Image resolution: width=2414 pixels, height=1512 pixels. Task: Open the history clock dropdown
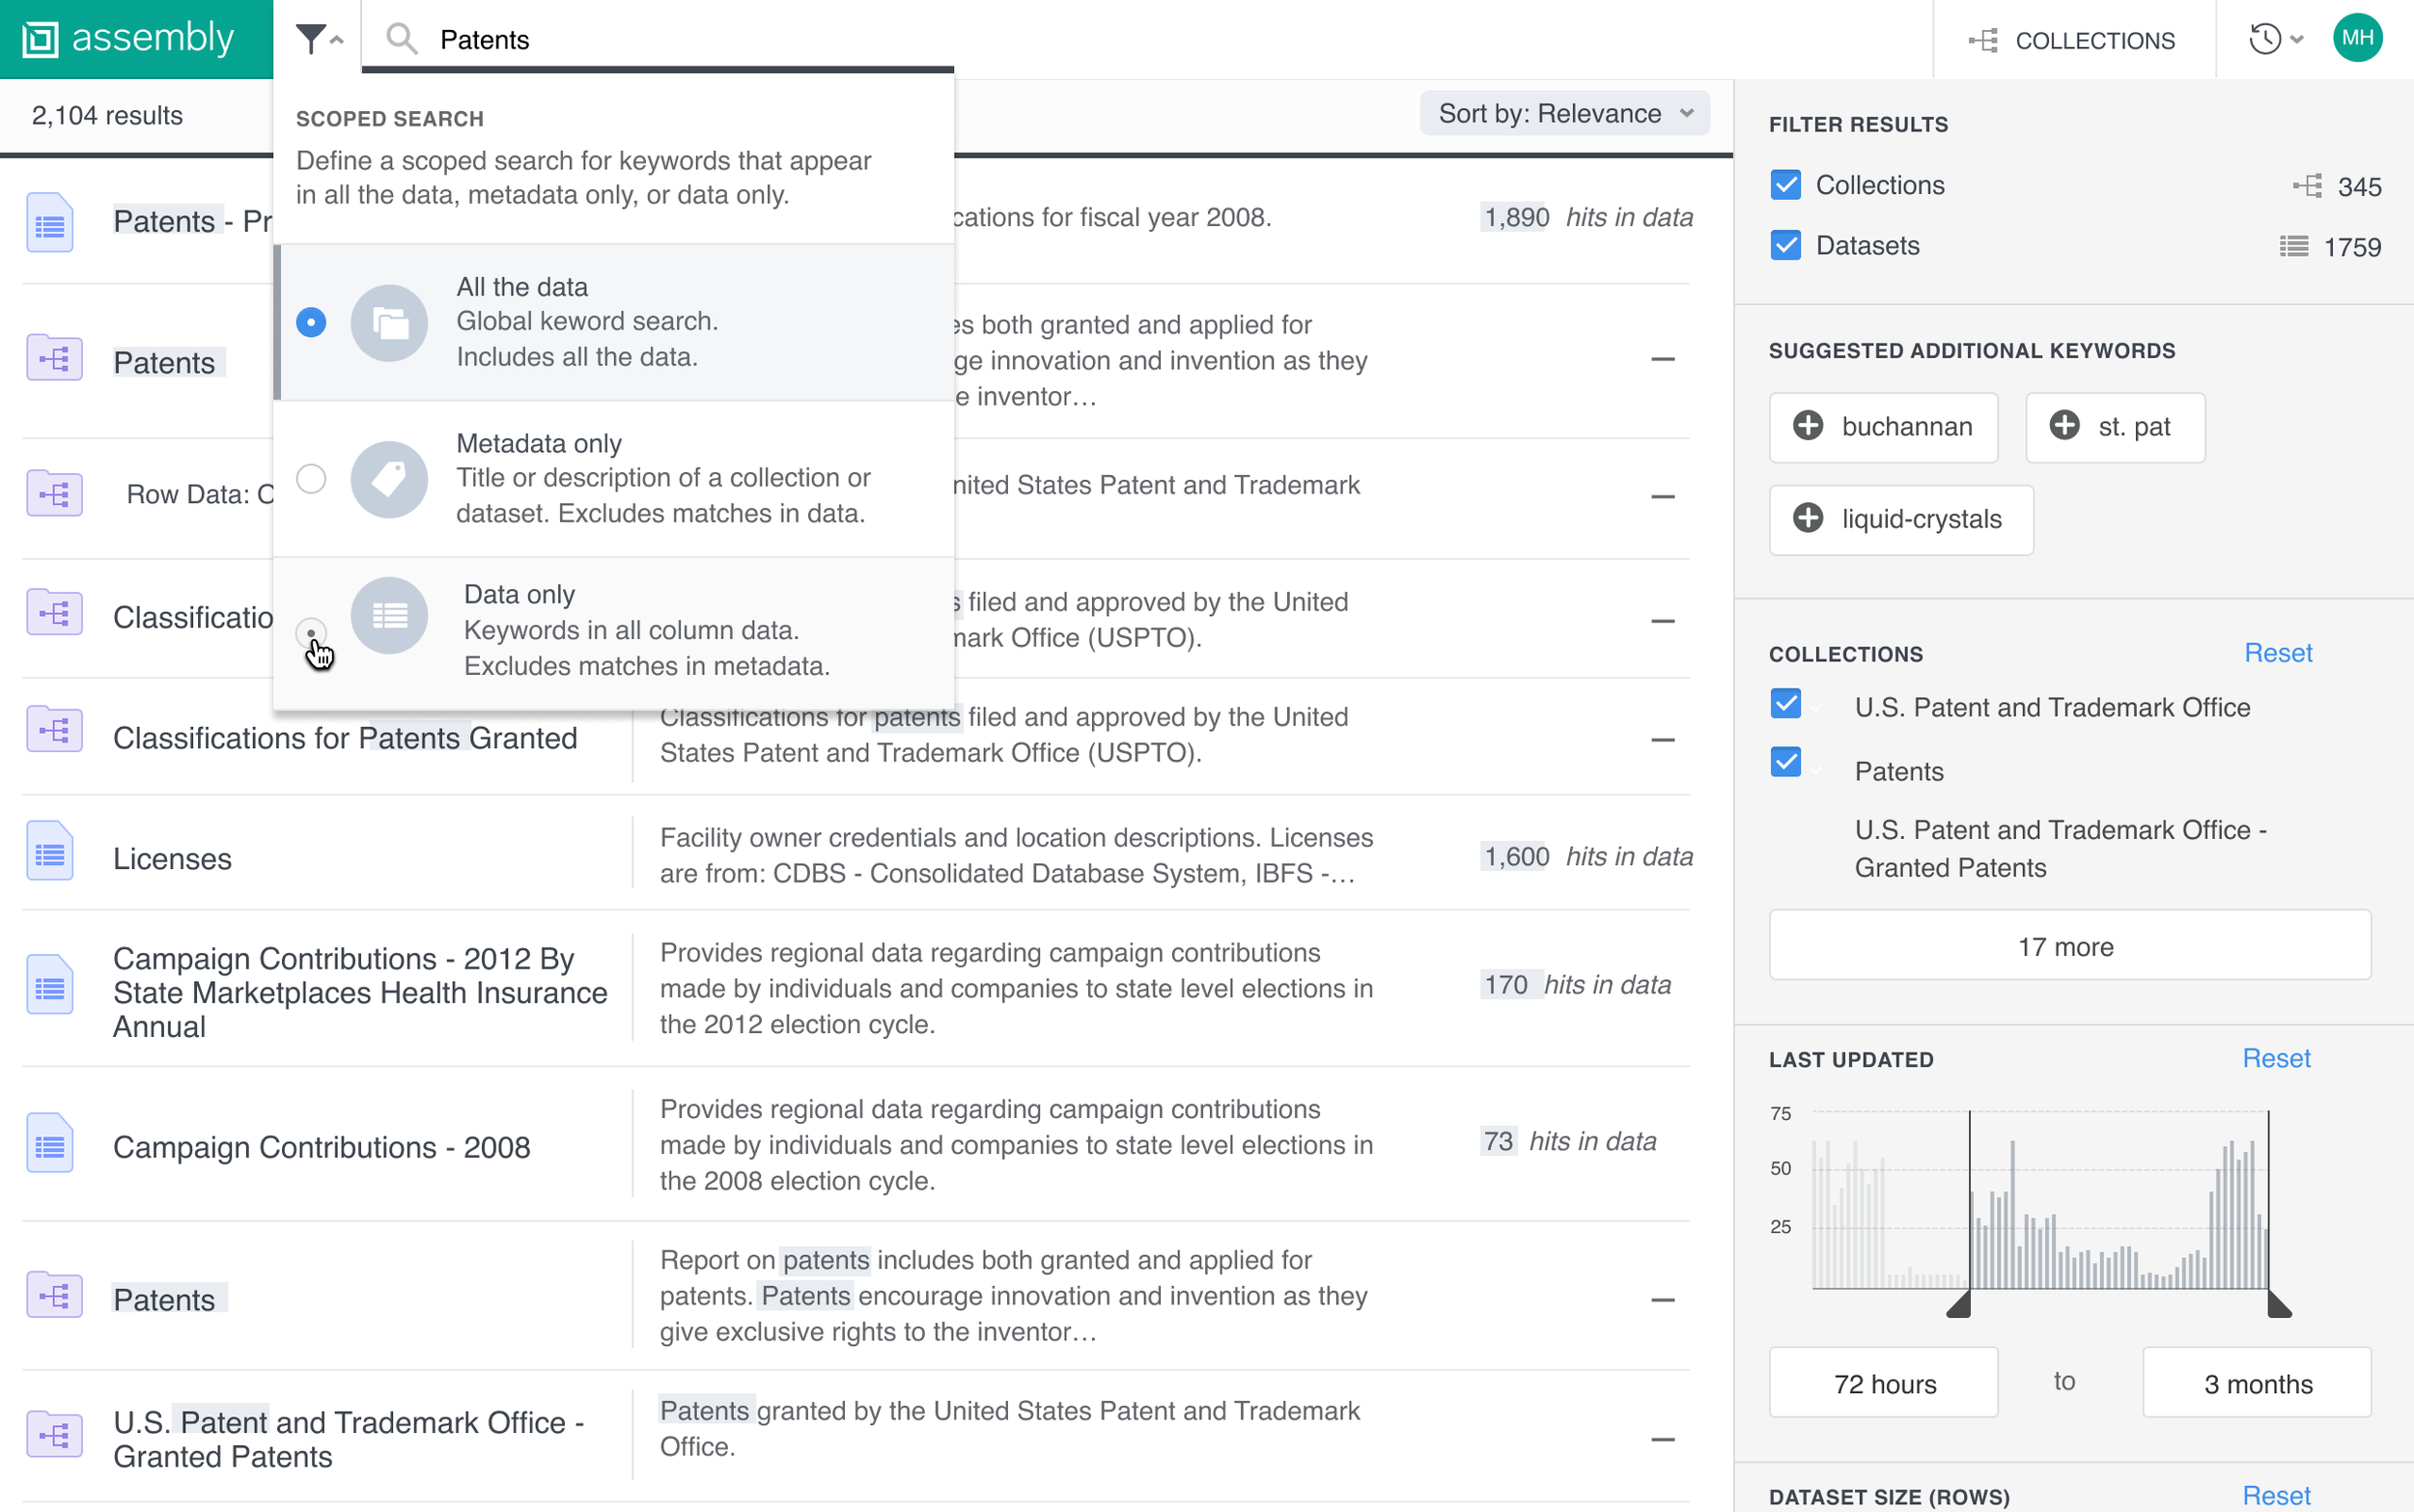point(2276,40)
